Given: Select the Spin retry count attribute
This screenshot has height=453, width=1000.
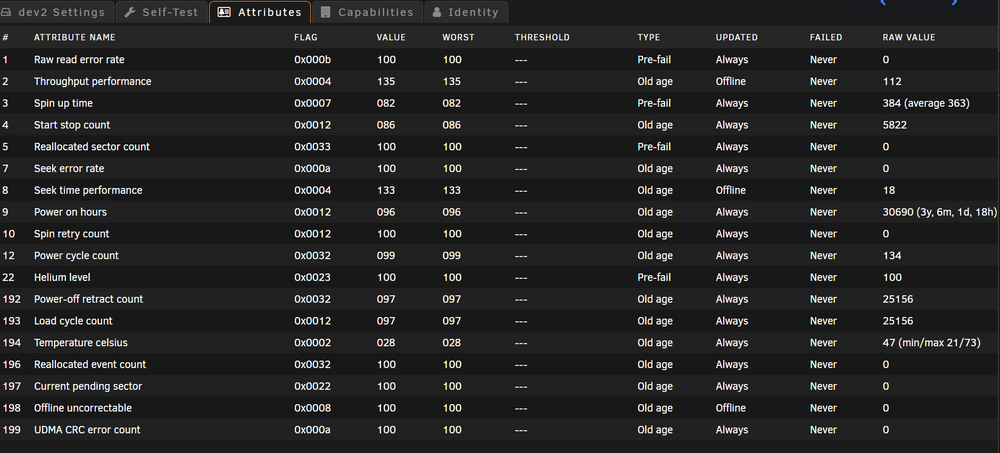Looking at the screenshot, I should click(x=71, y=234).
